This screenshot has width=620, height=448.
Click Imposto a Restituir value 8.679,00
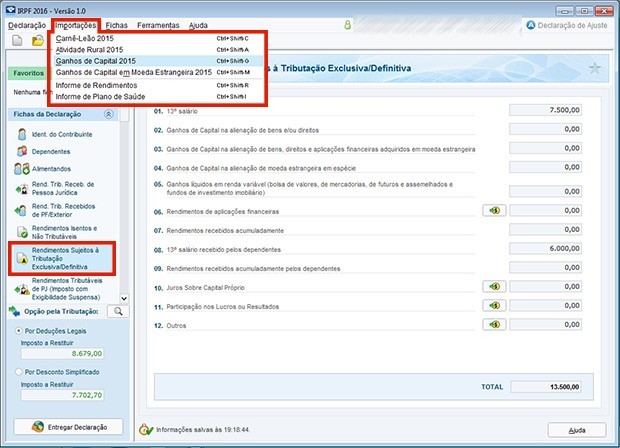coord(62,353)
